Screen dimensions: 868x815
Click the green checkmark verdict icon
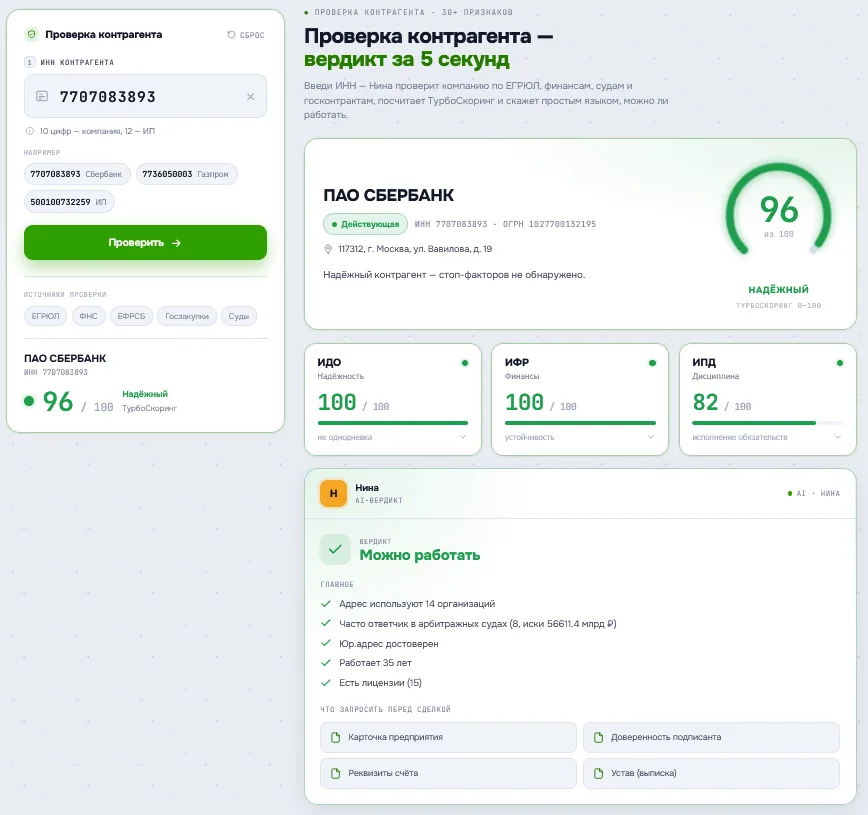coord(335,549)
